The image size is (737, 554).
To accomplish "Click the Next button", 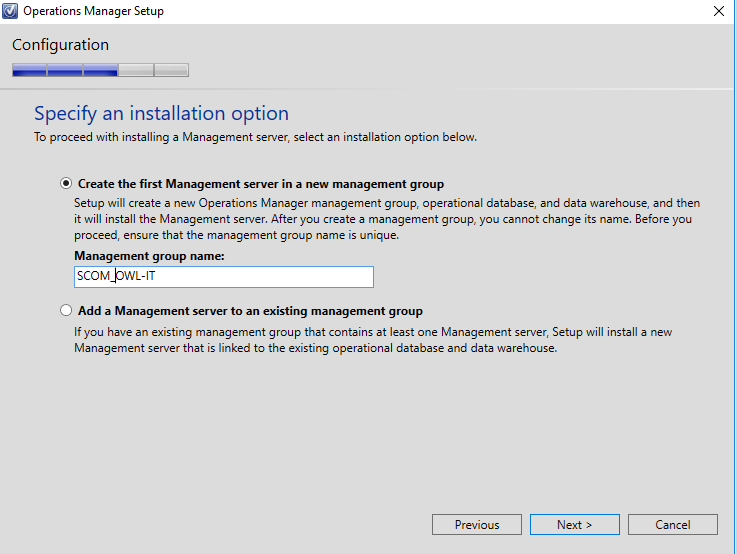I will (574, 524).
